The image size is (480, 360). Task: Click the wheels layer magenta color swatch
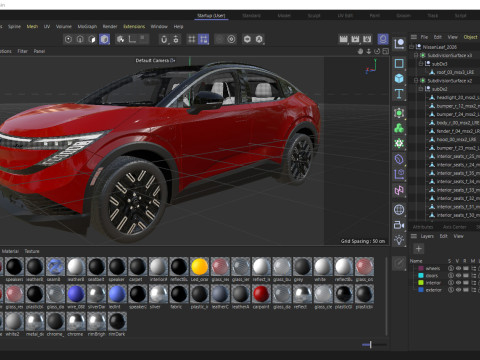click(421, 268)
